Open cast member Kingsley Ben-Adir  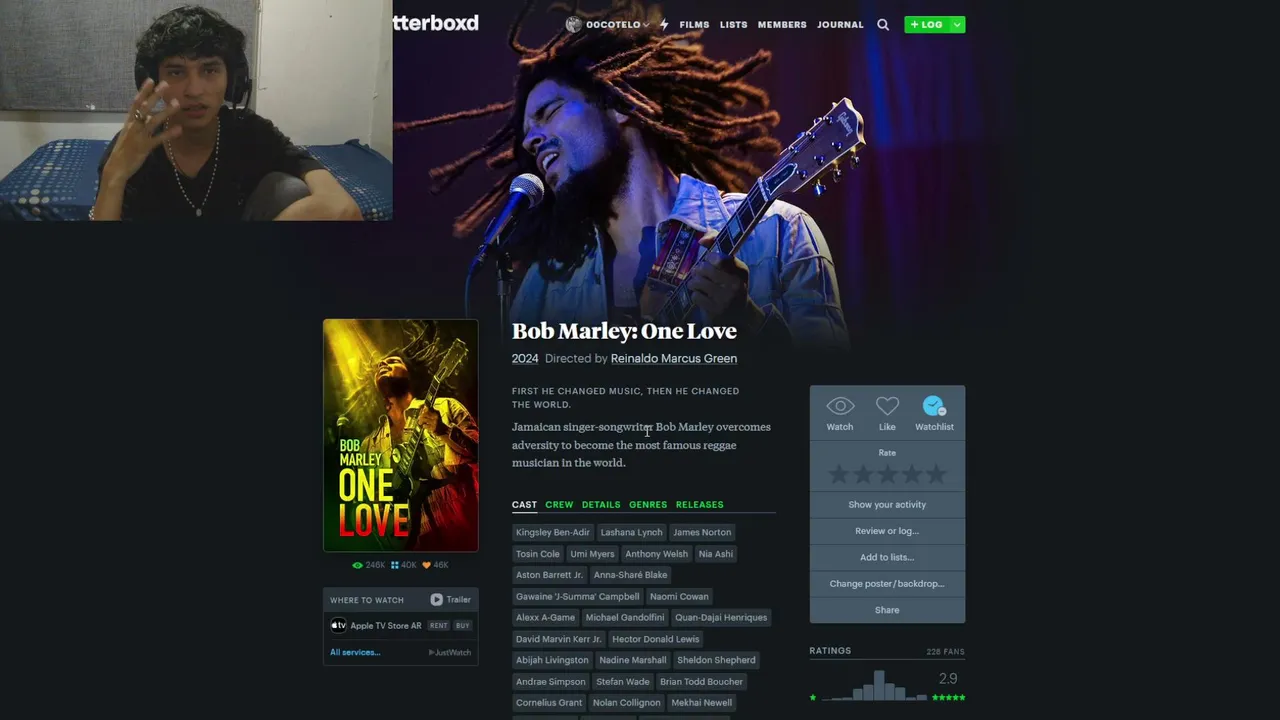coord(553,532)
